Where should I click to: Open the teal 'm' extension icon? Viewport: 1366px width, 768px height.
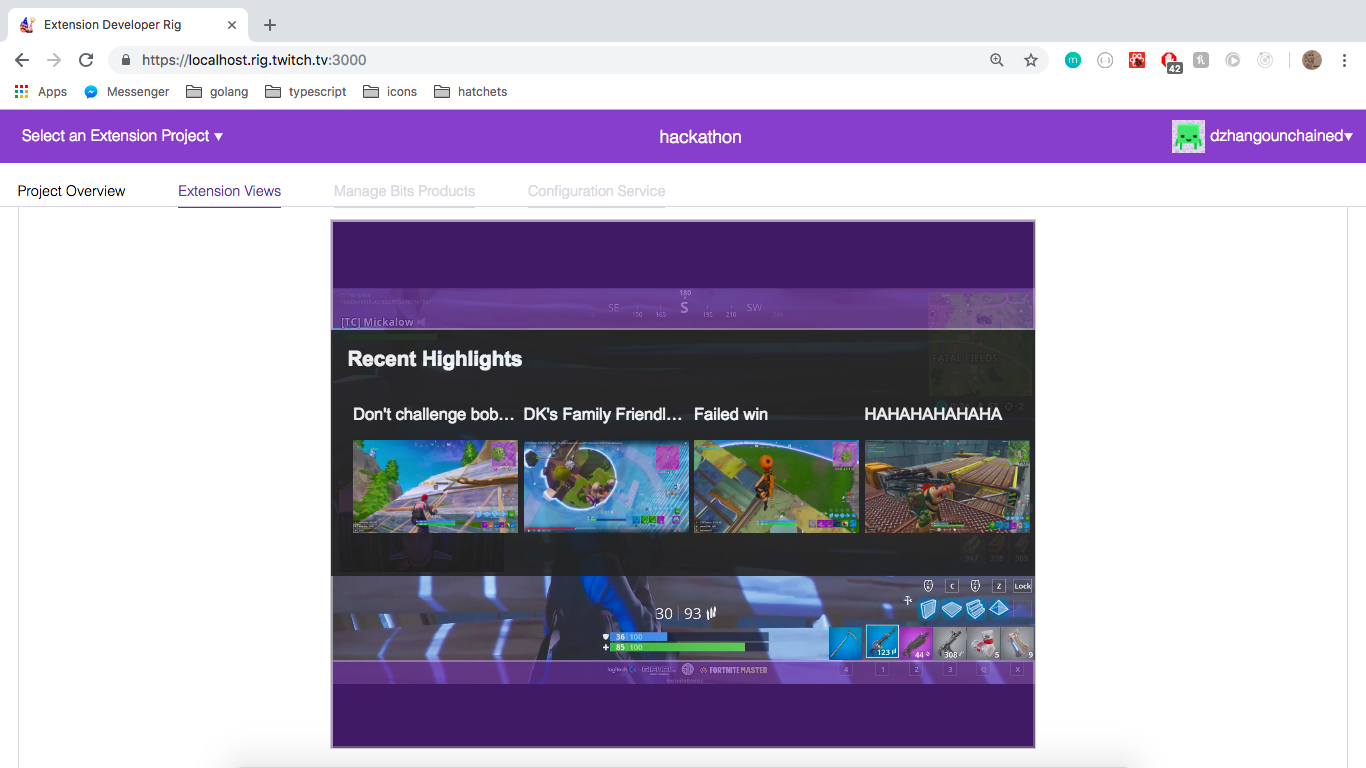(1073, 60)
